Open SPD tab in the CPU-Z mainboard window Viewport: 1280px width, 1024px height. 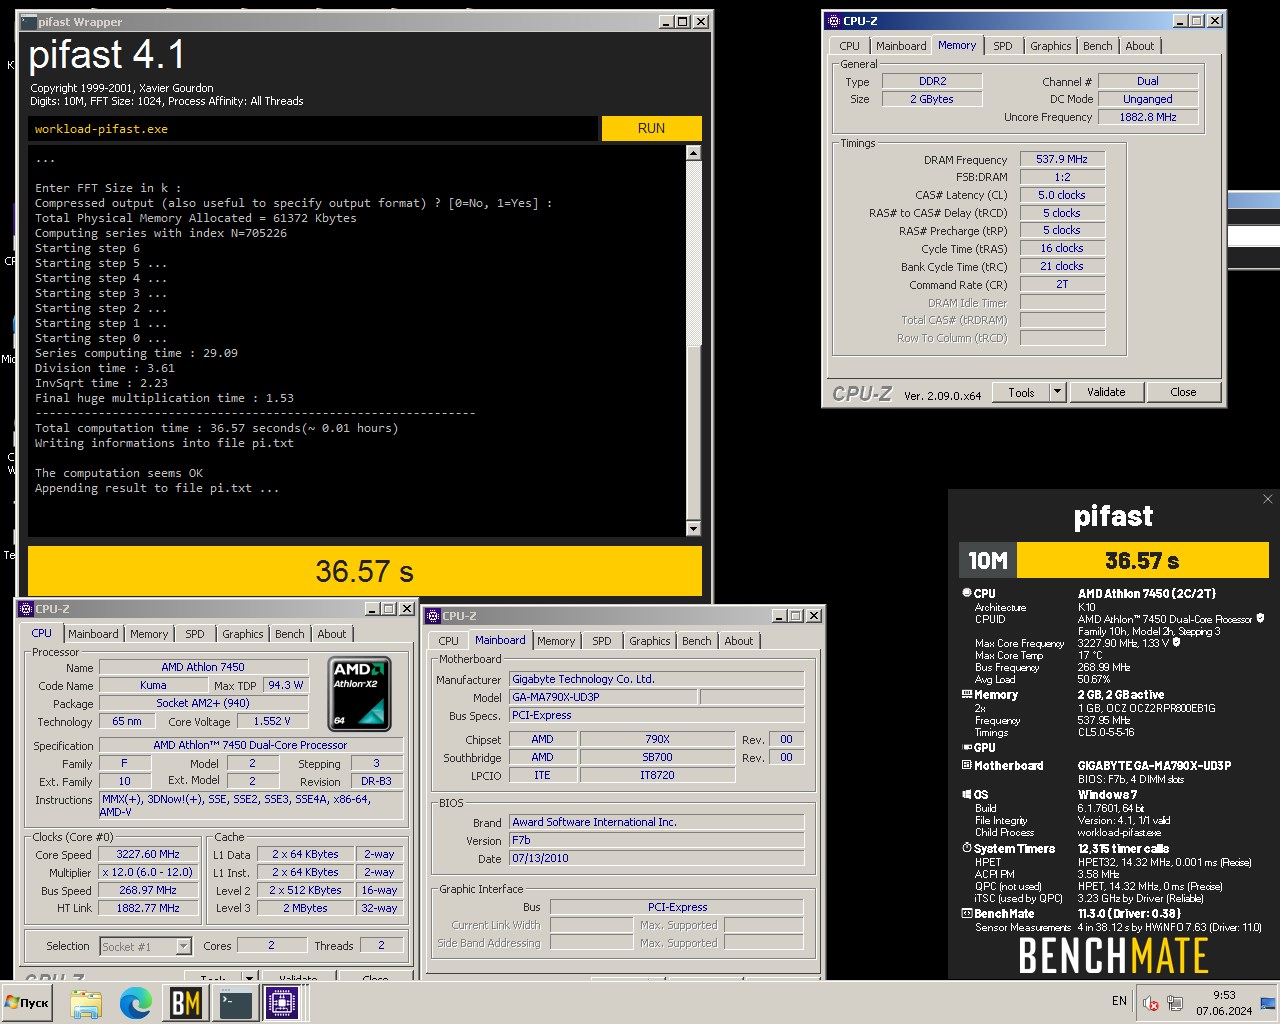click(x=602, y=641)
